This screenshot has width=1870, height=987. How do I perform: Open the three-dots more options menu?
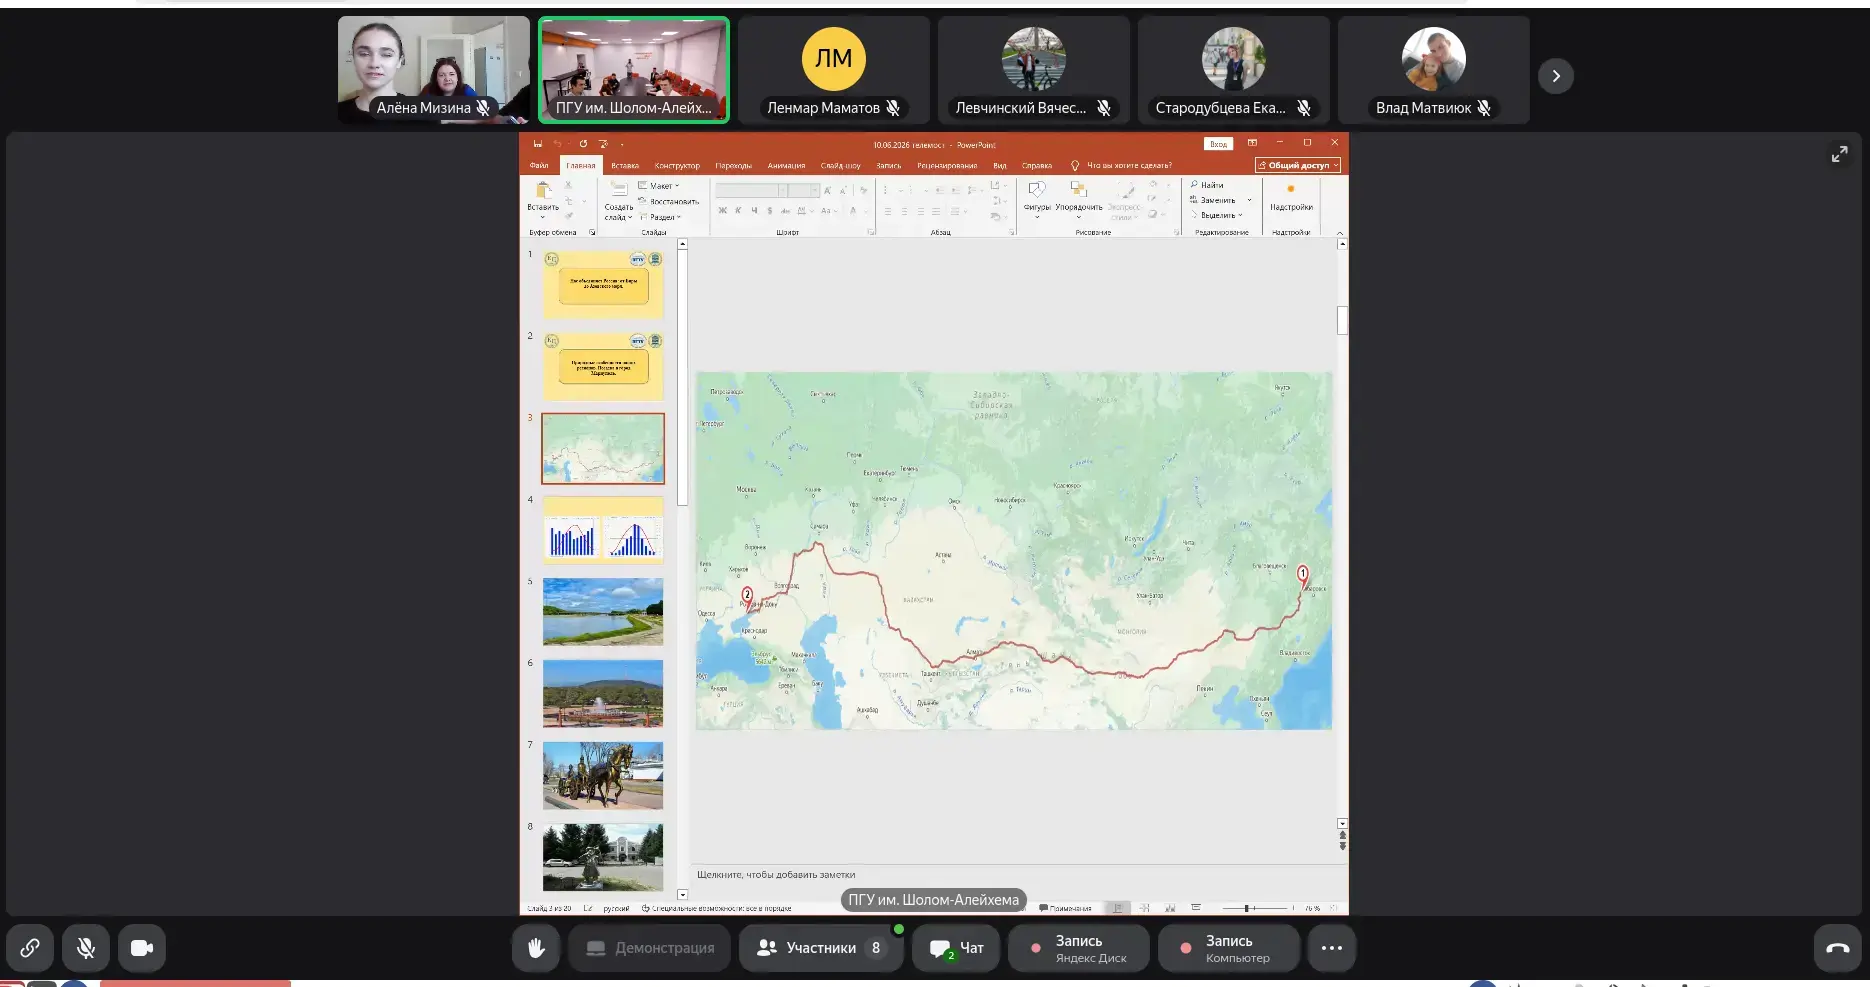point(1332,948)
